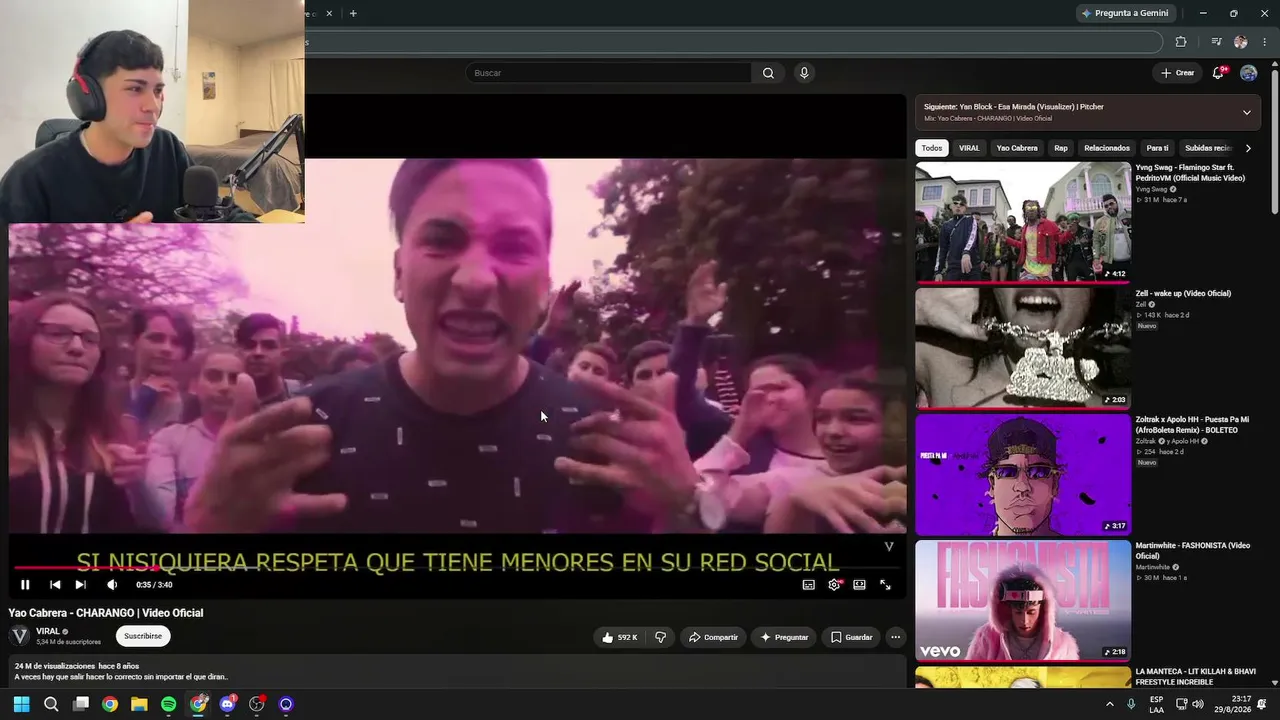This screenshot has width=1280, height=720.
Task: Select the Para ti filter chip
Action: click(1157, 148)
